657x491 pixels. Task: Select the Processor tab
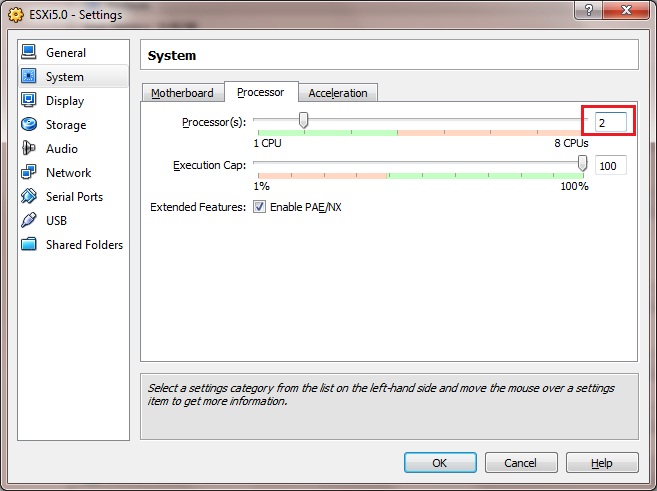click(x=261, y=92)
